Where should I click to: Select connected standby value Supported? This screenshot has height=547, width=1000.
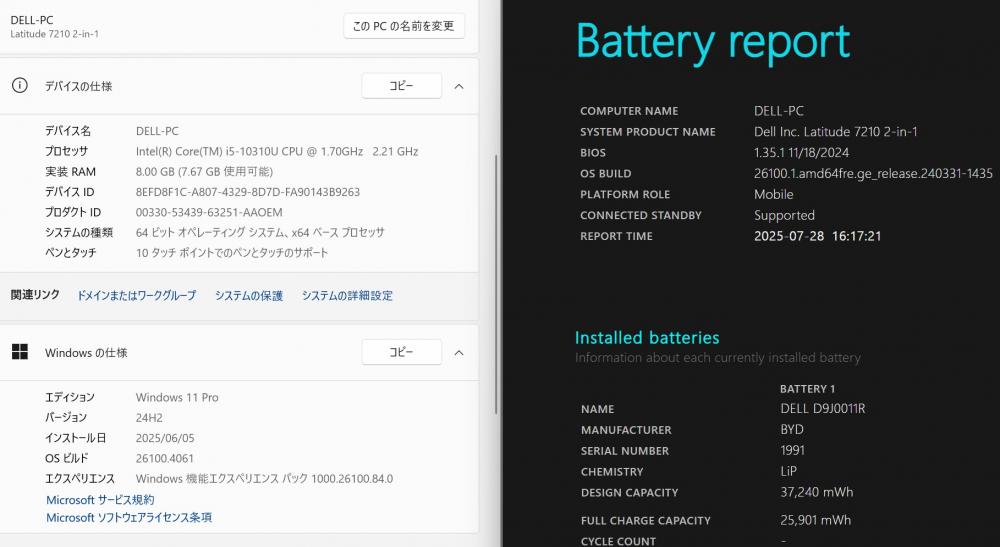(x=784, y=215)
